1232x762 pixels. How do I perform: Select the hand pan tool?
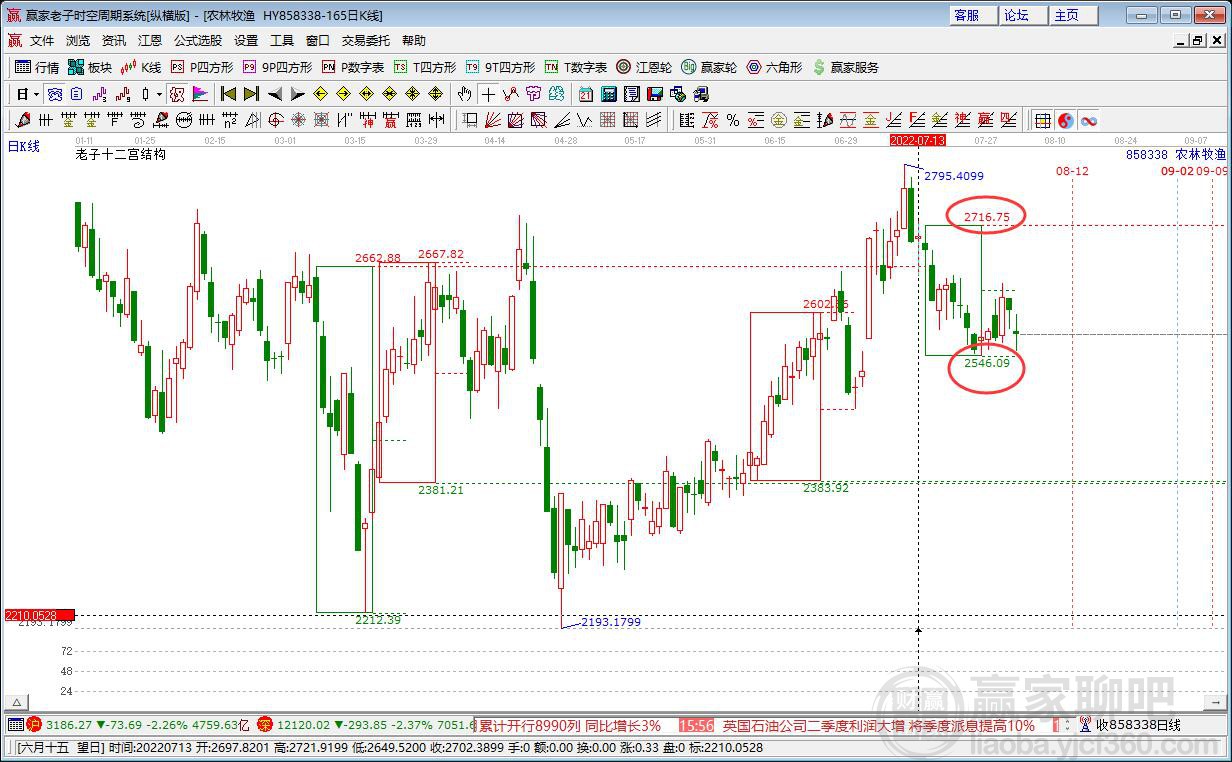(x=465, y=94)
